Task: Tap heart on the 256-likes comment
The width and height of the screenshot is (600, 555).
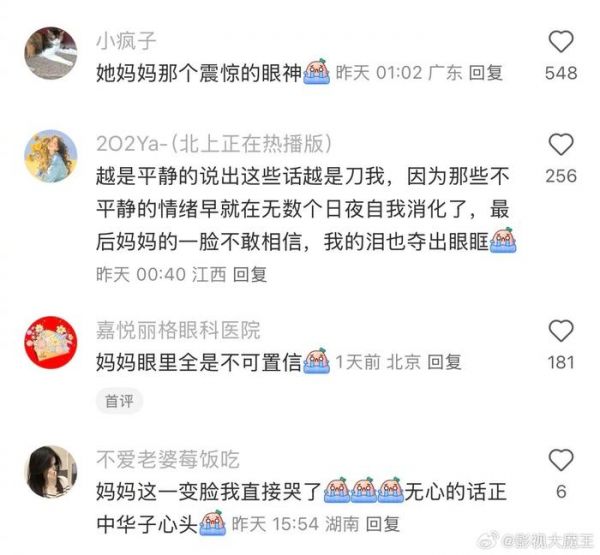Action: point(561,144)
